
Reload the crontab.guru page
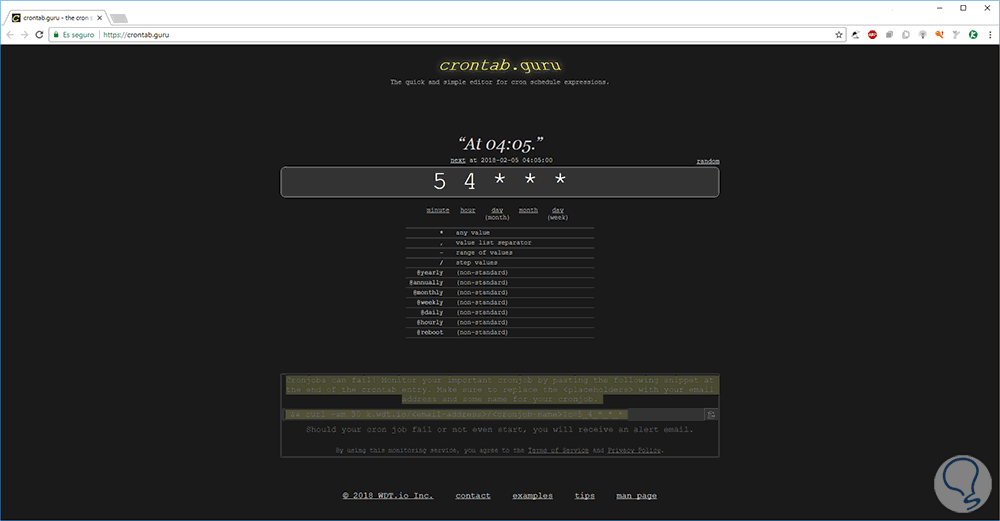(39, 34)
